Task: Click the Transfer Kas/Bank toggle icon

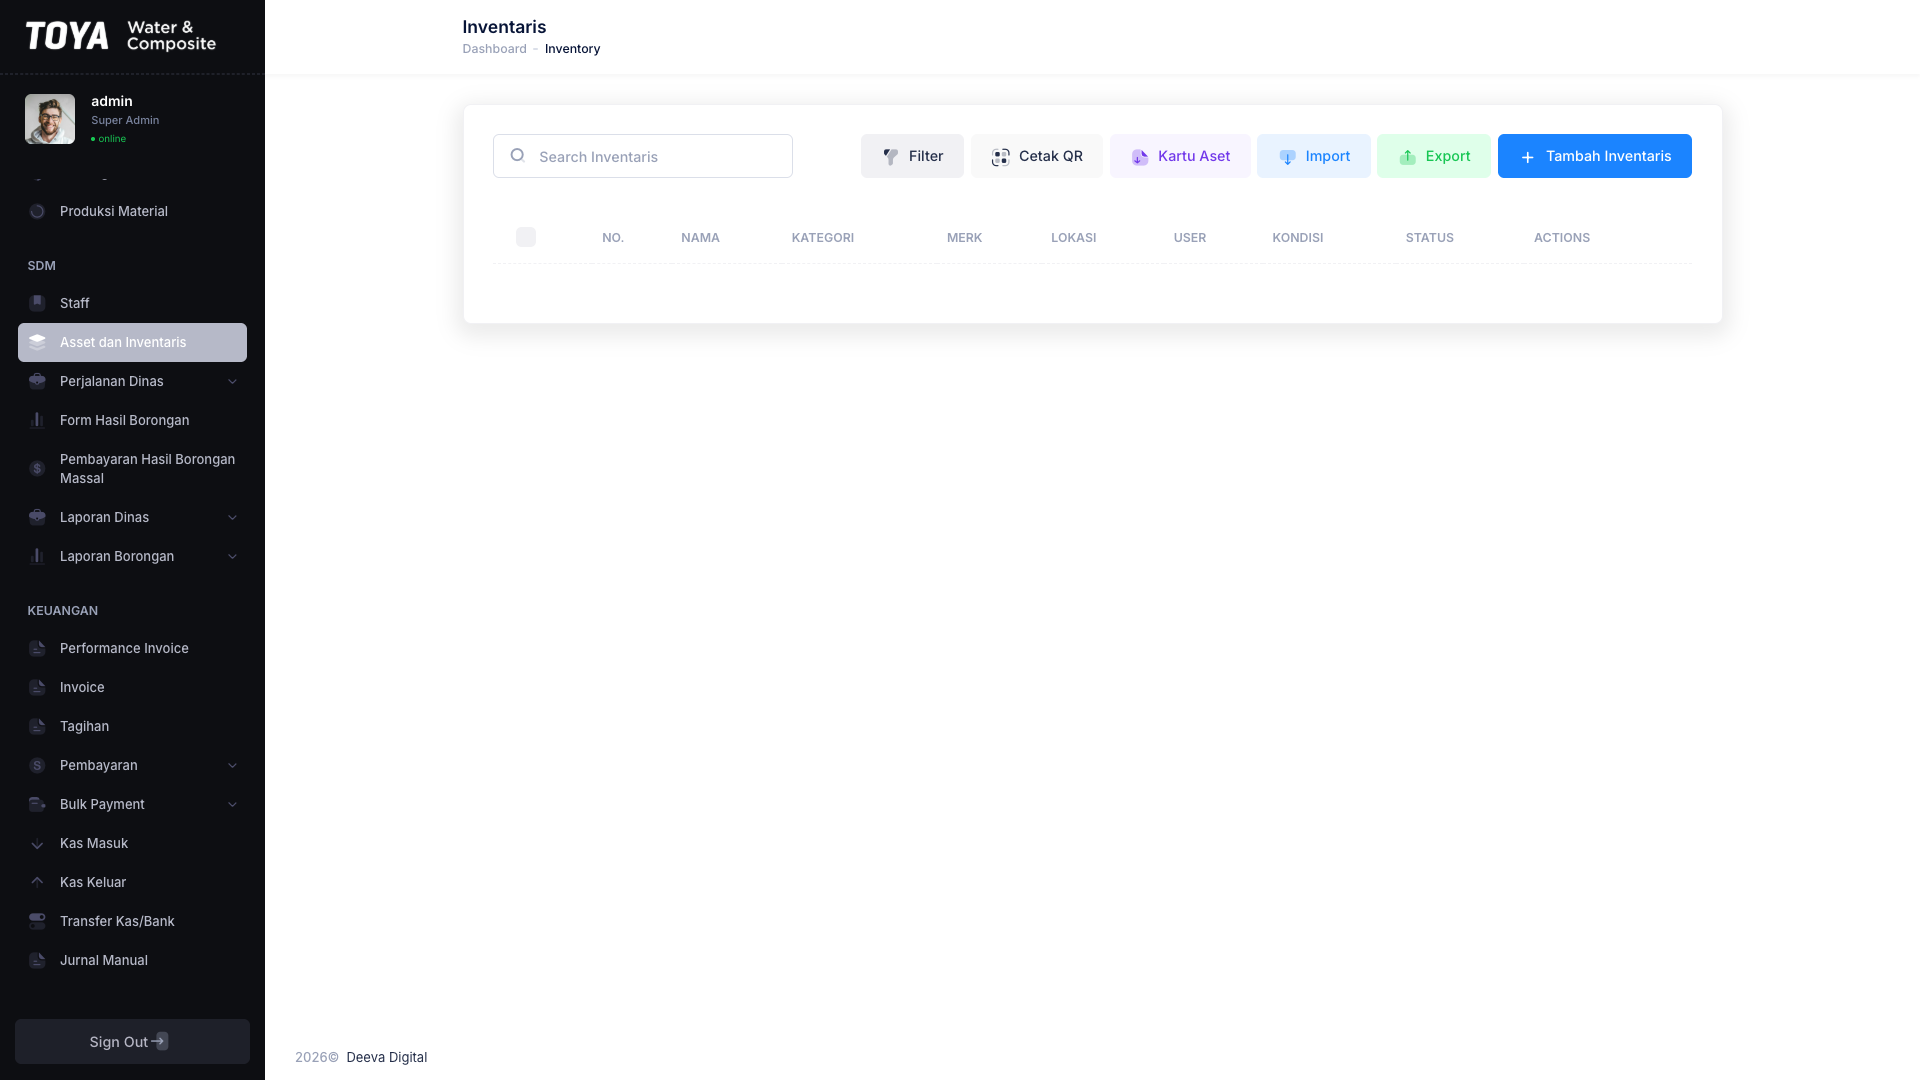Action: click(37, 921)
